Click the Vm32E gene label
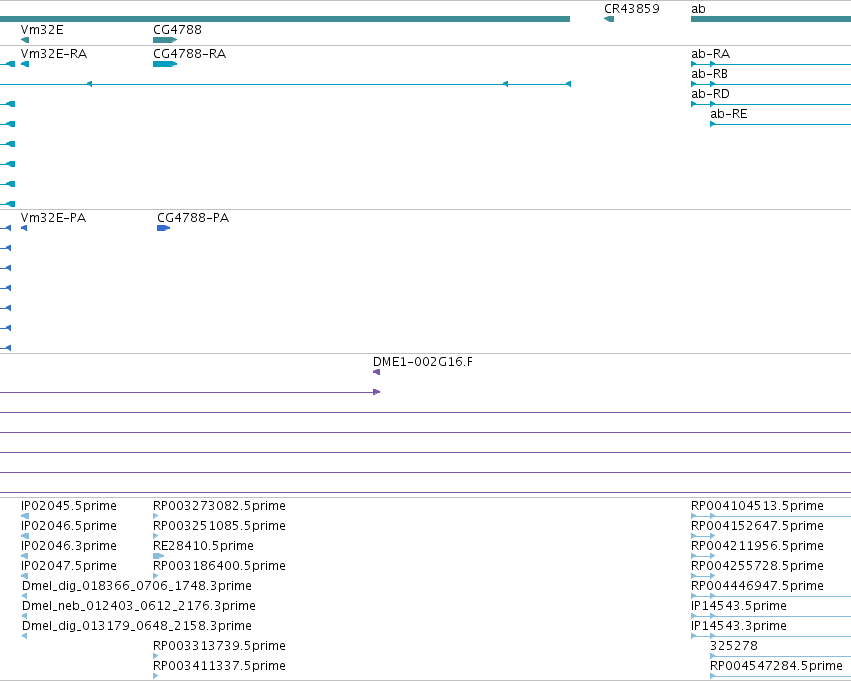Screen dimensions: 851x681 coord(42,29)
